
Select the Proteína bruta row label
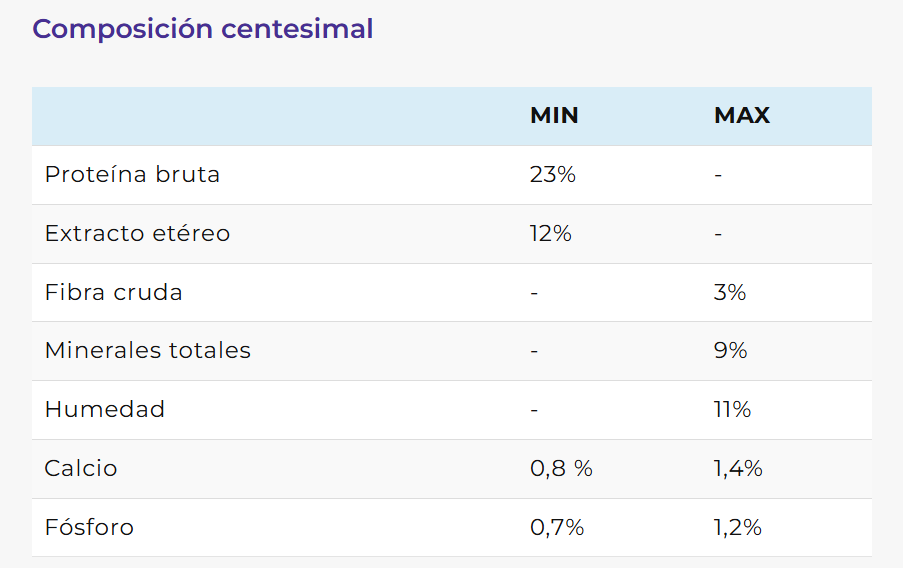132,175
